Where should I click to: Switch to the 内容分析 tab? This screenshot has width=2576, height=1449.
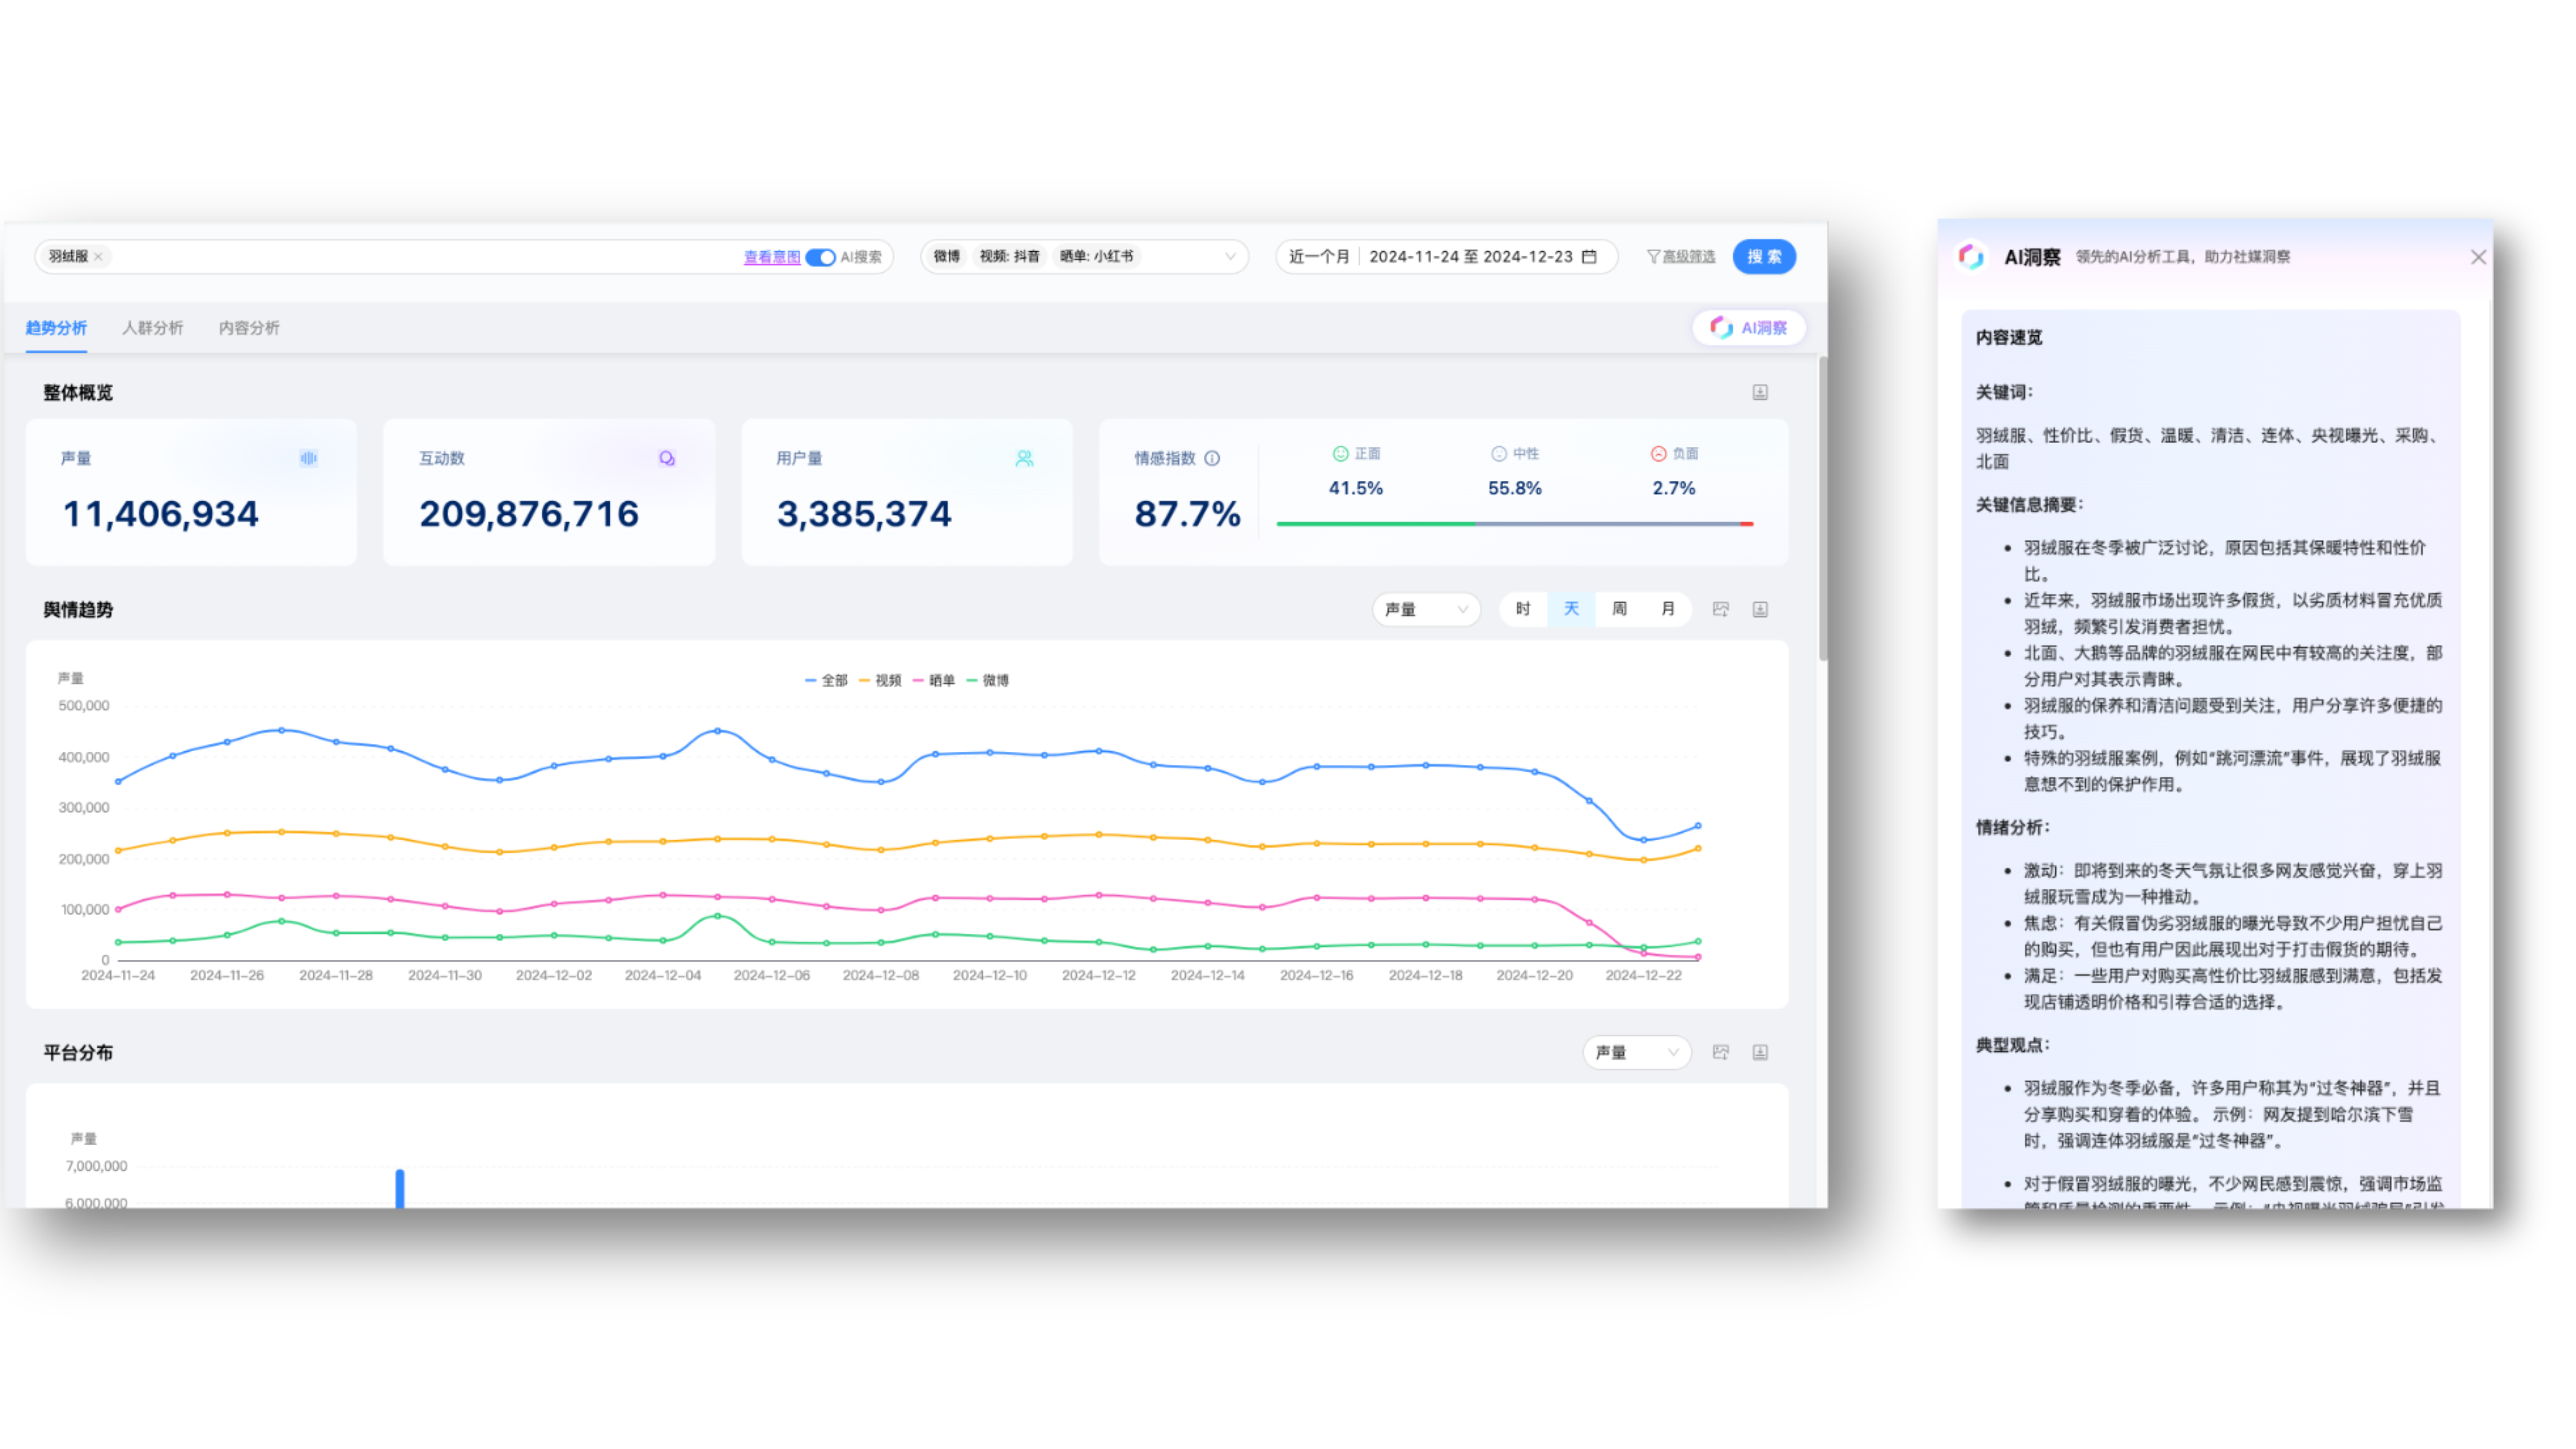(249, 328)
